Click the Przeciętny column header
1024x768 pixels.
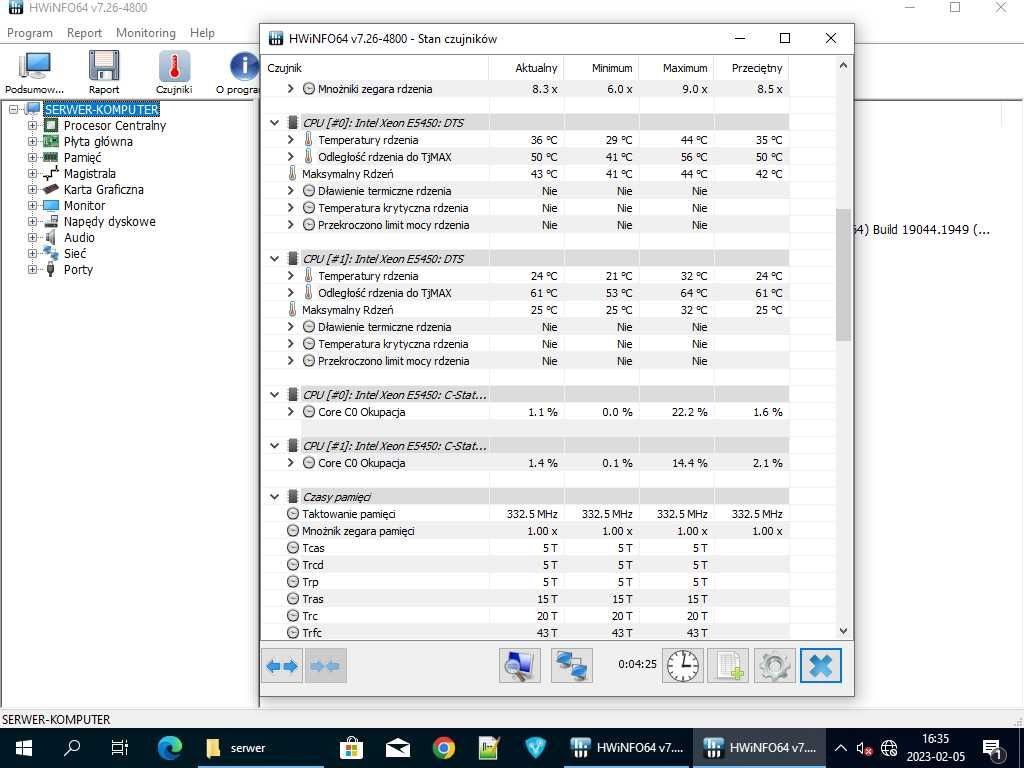pos(751,68)
